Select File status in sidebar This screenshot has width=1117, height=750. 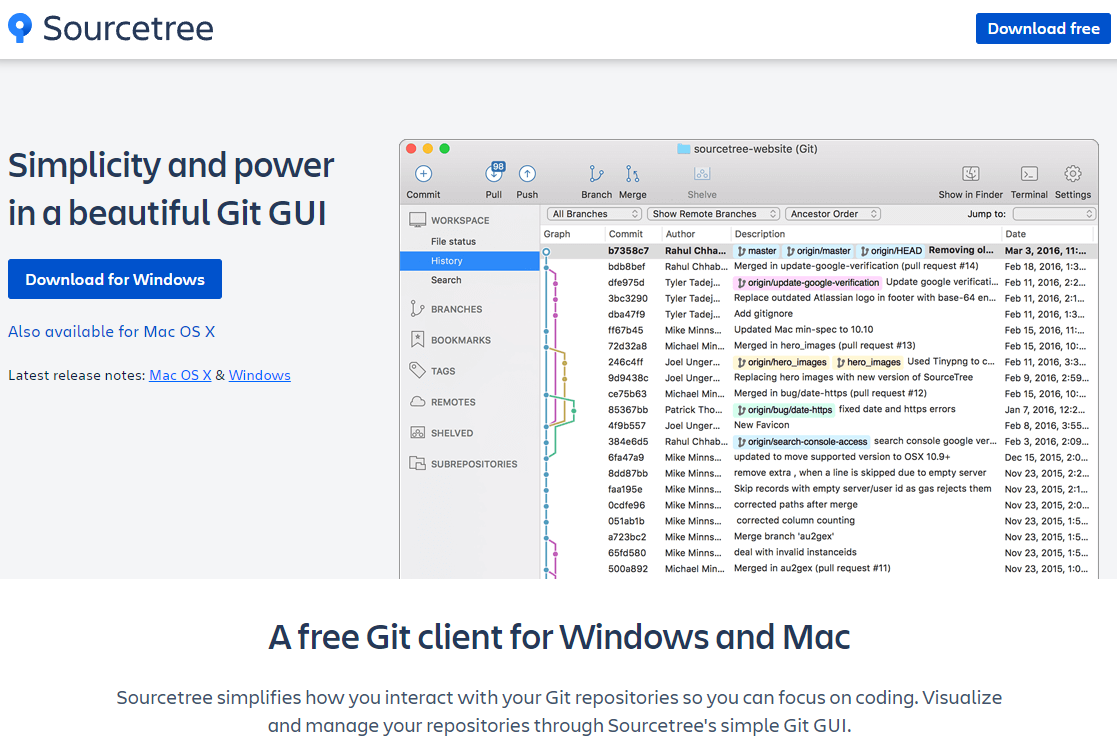(x=453, y=241)
